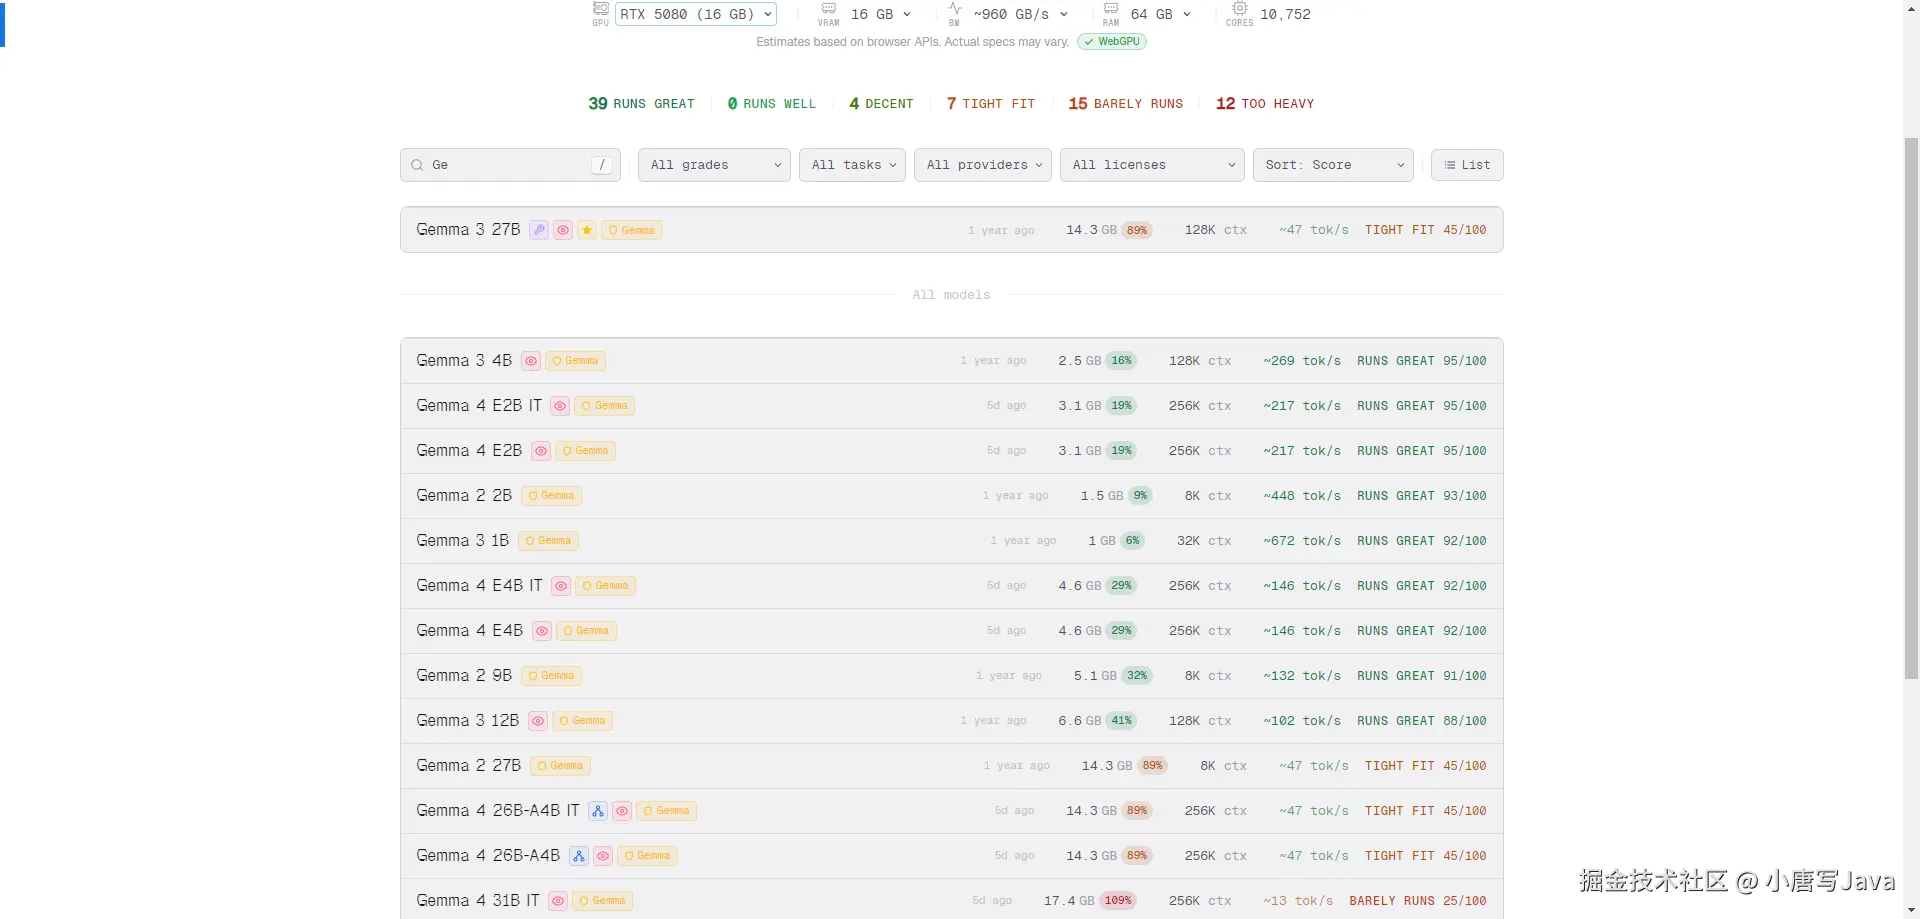Click the vision eye icon on Gemma 3 4B
The width and height of the screenshot is (1920, 919).
pos(531,361)
